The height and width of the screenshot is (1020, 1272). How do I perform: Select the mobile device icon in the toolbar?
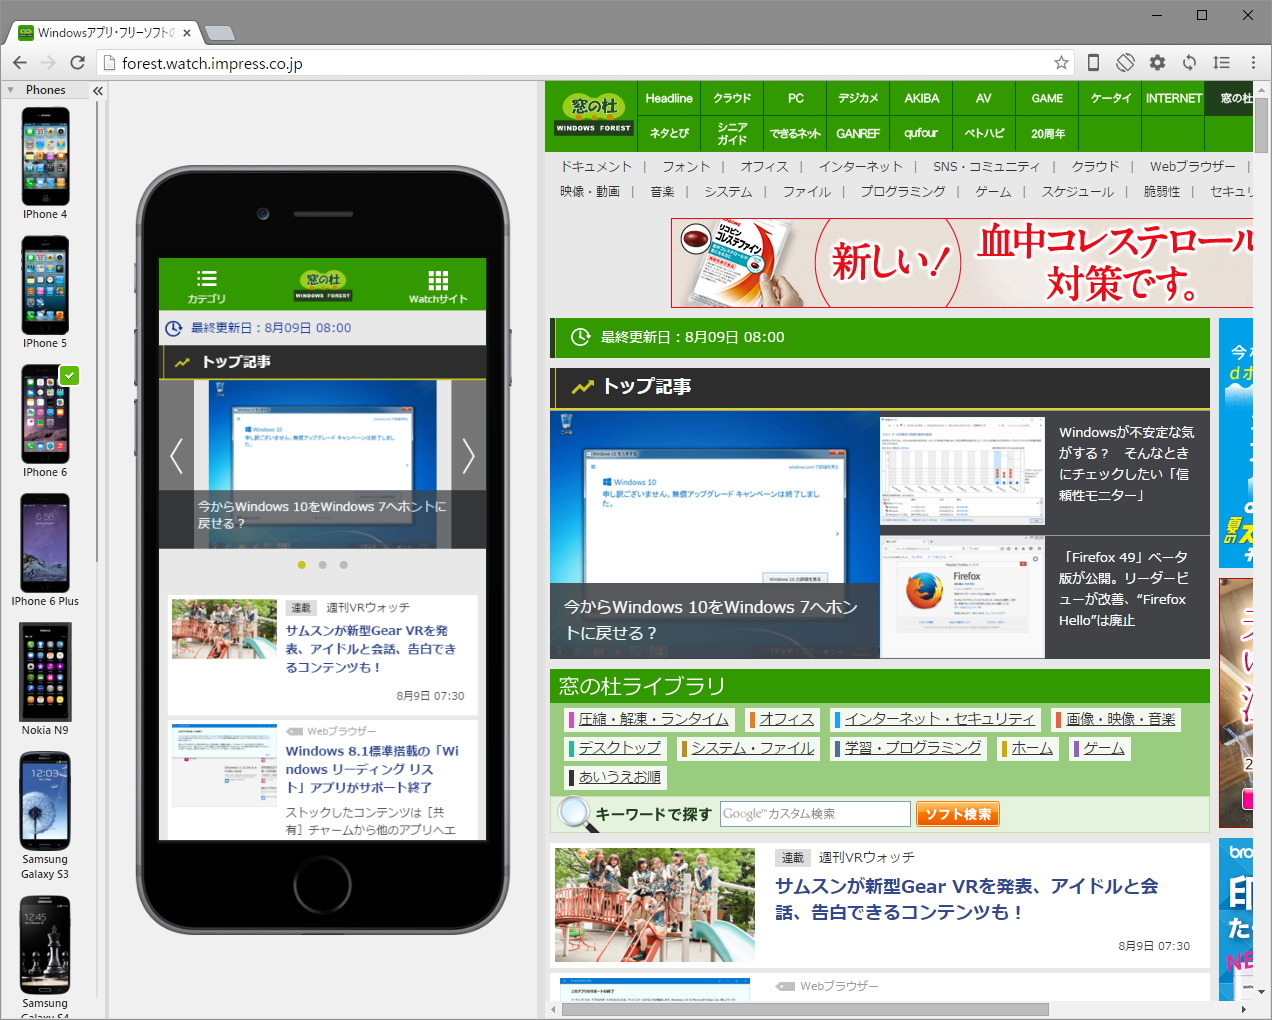coord(1092,62)
